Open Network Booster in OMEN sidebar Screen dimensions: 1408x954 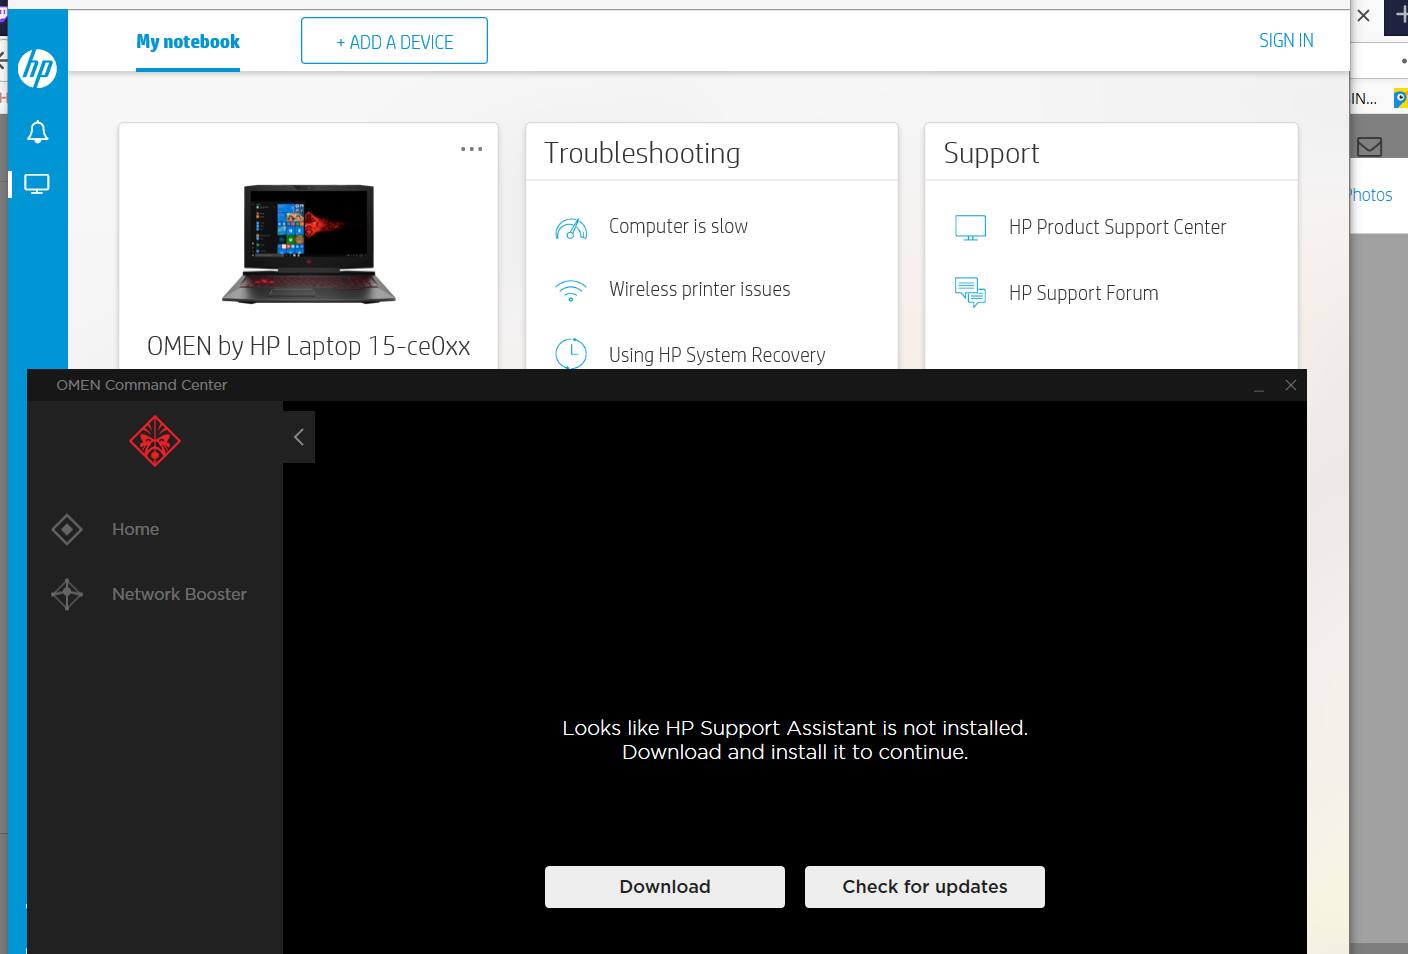coord(179,593)
